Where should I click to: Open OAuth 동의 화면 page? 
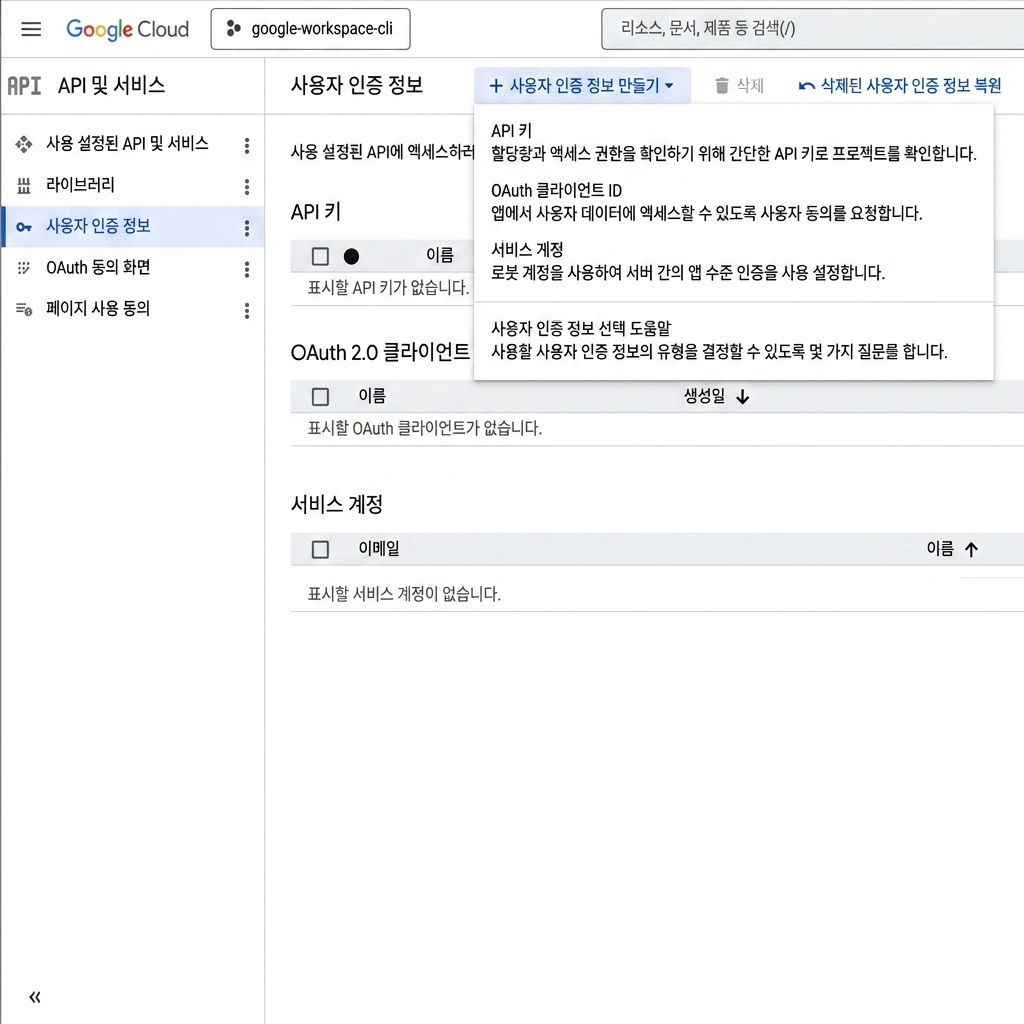pyautogui.click(x=98, y=267)
